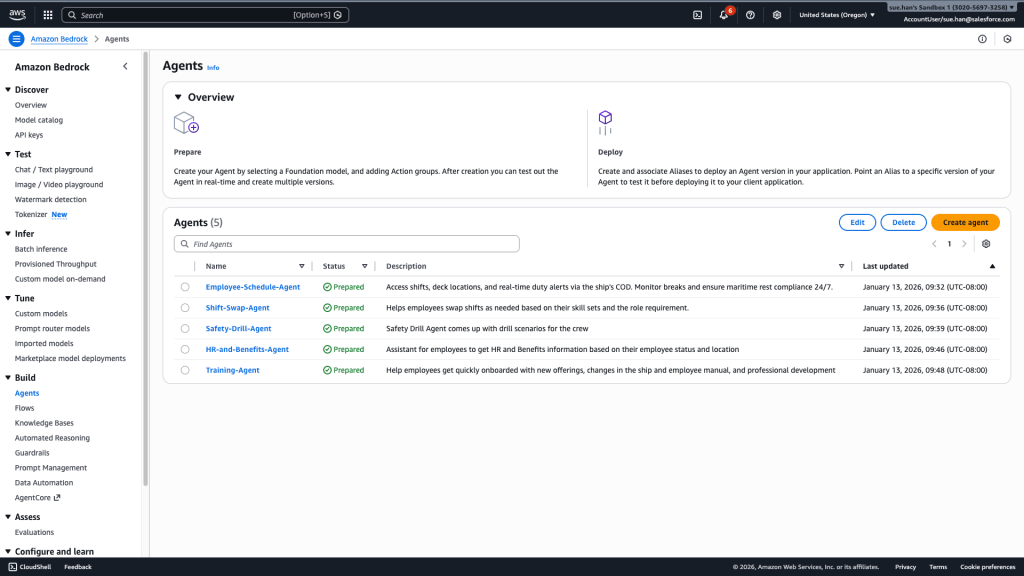
Task: Open the AWS services grid menu
Action: pos(48,15)
